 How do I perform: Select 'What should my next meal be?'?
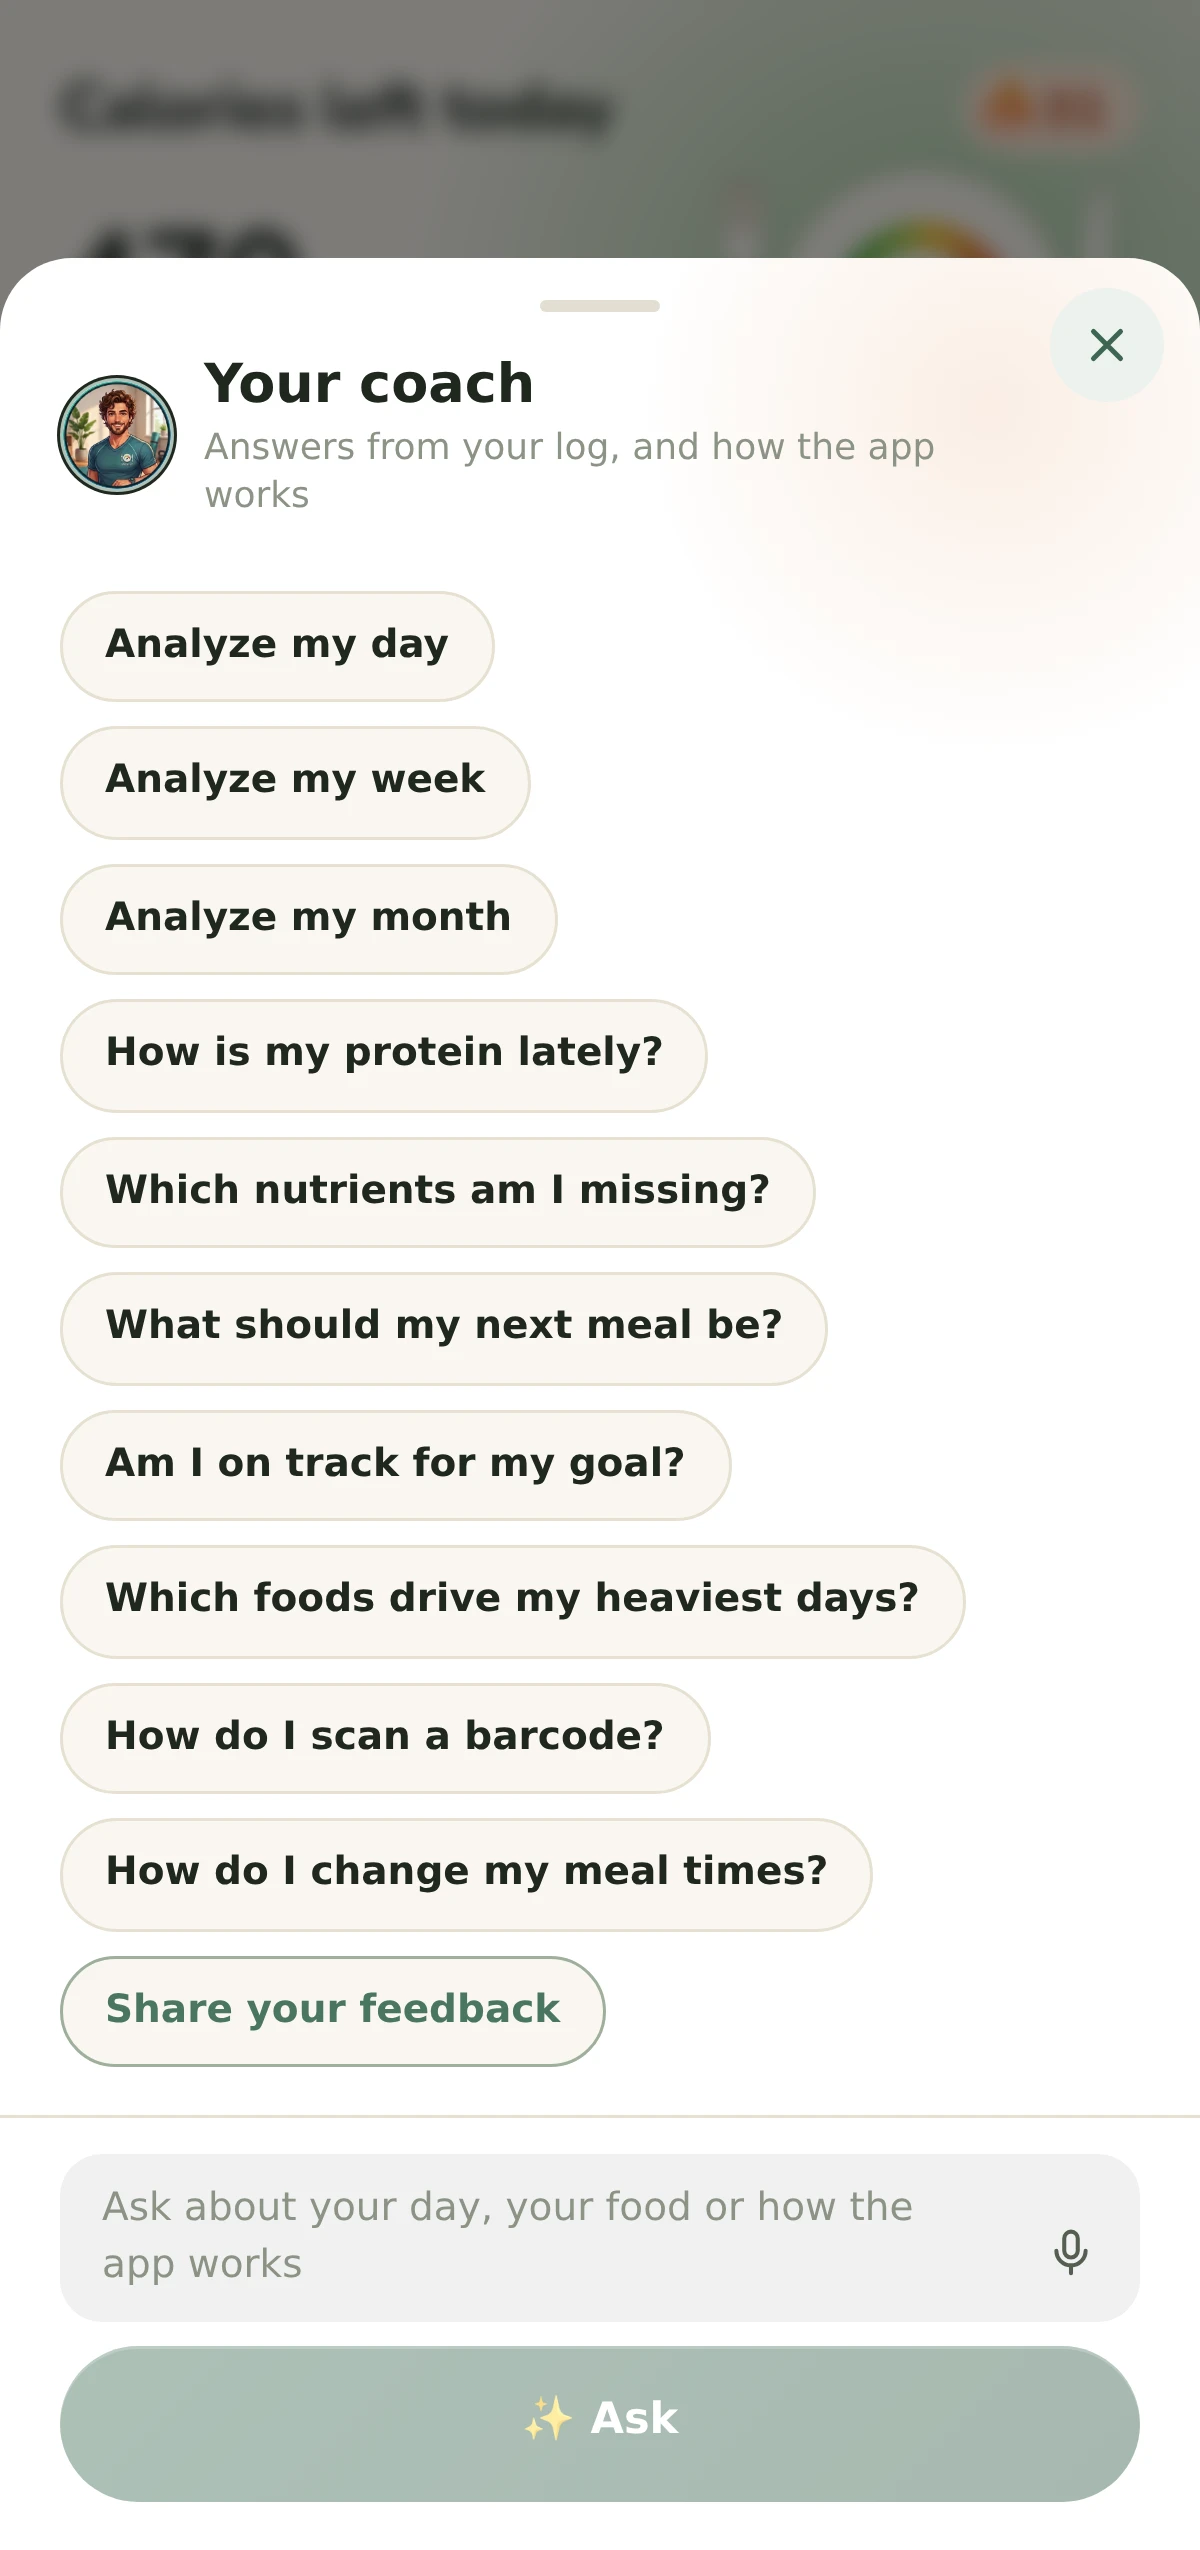[x=444, y=1328]
